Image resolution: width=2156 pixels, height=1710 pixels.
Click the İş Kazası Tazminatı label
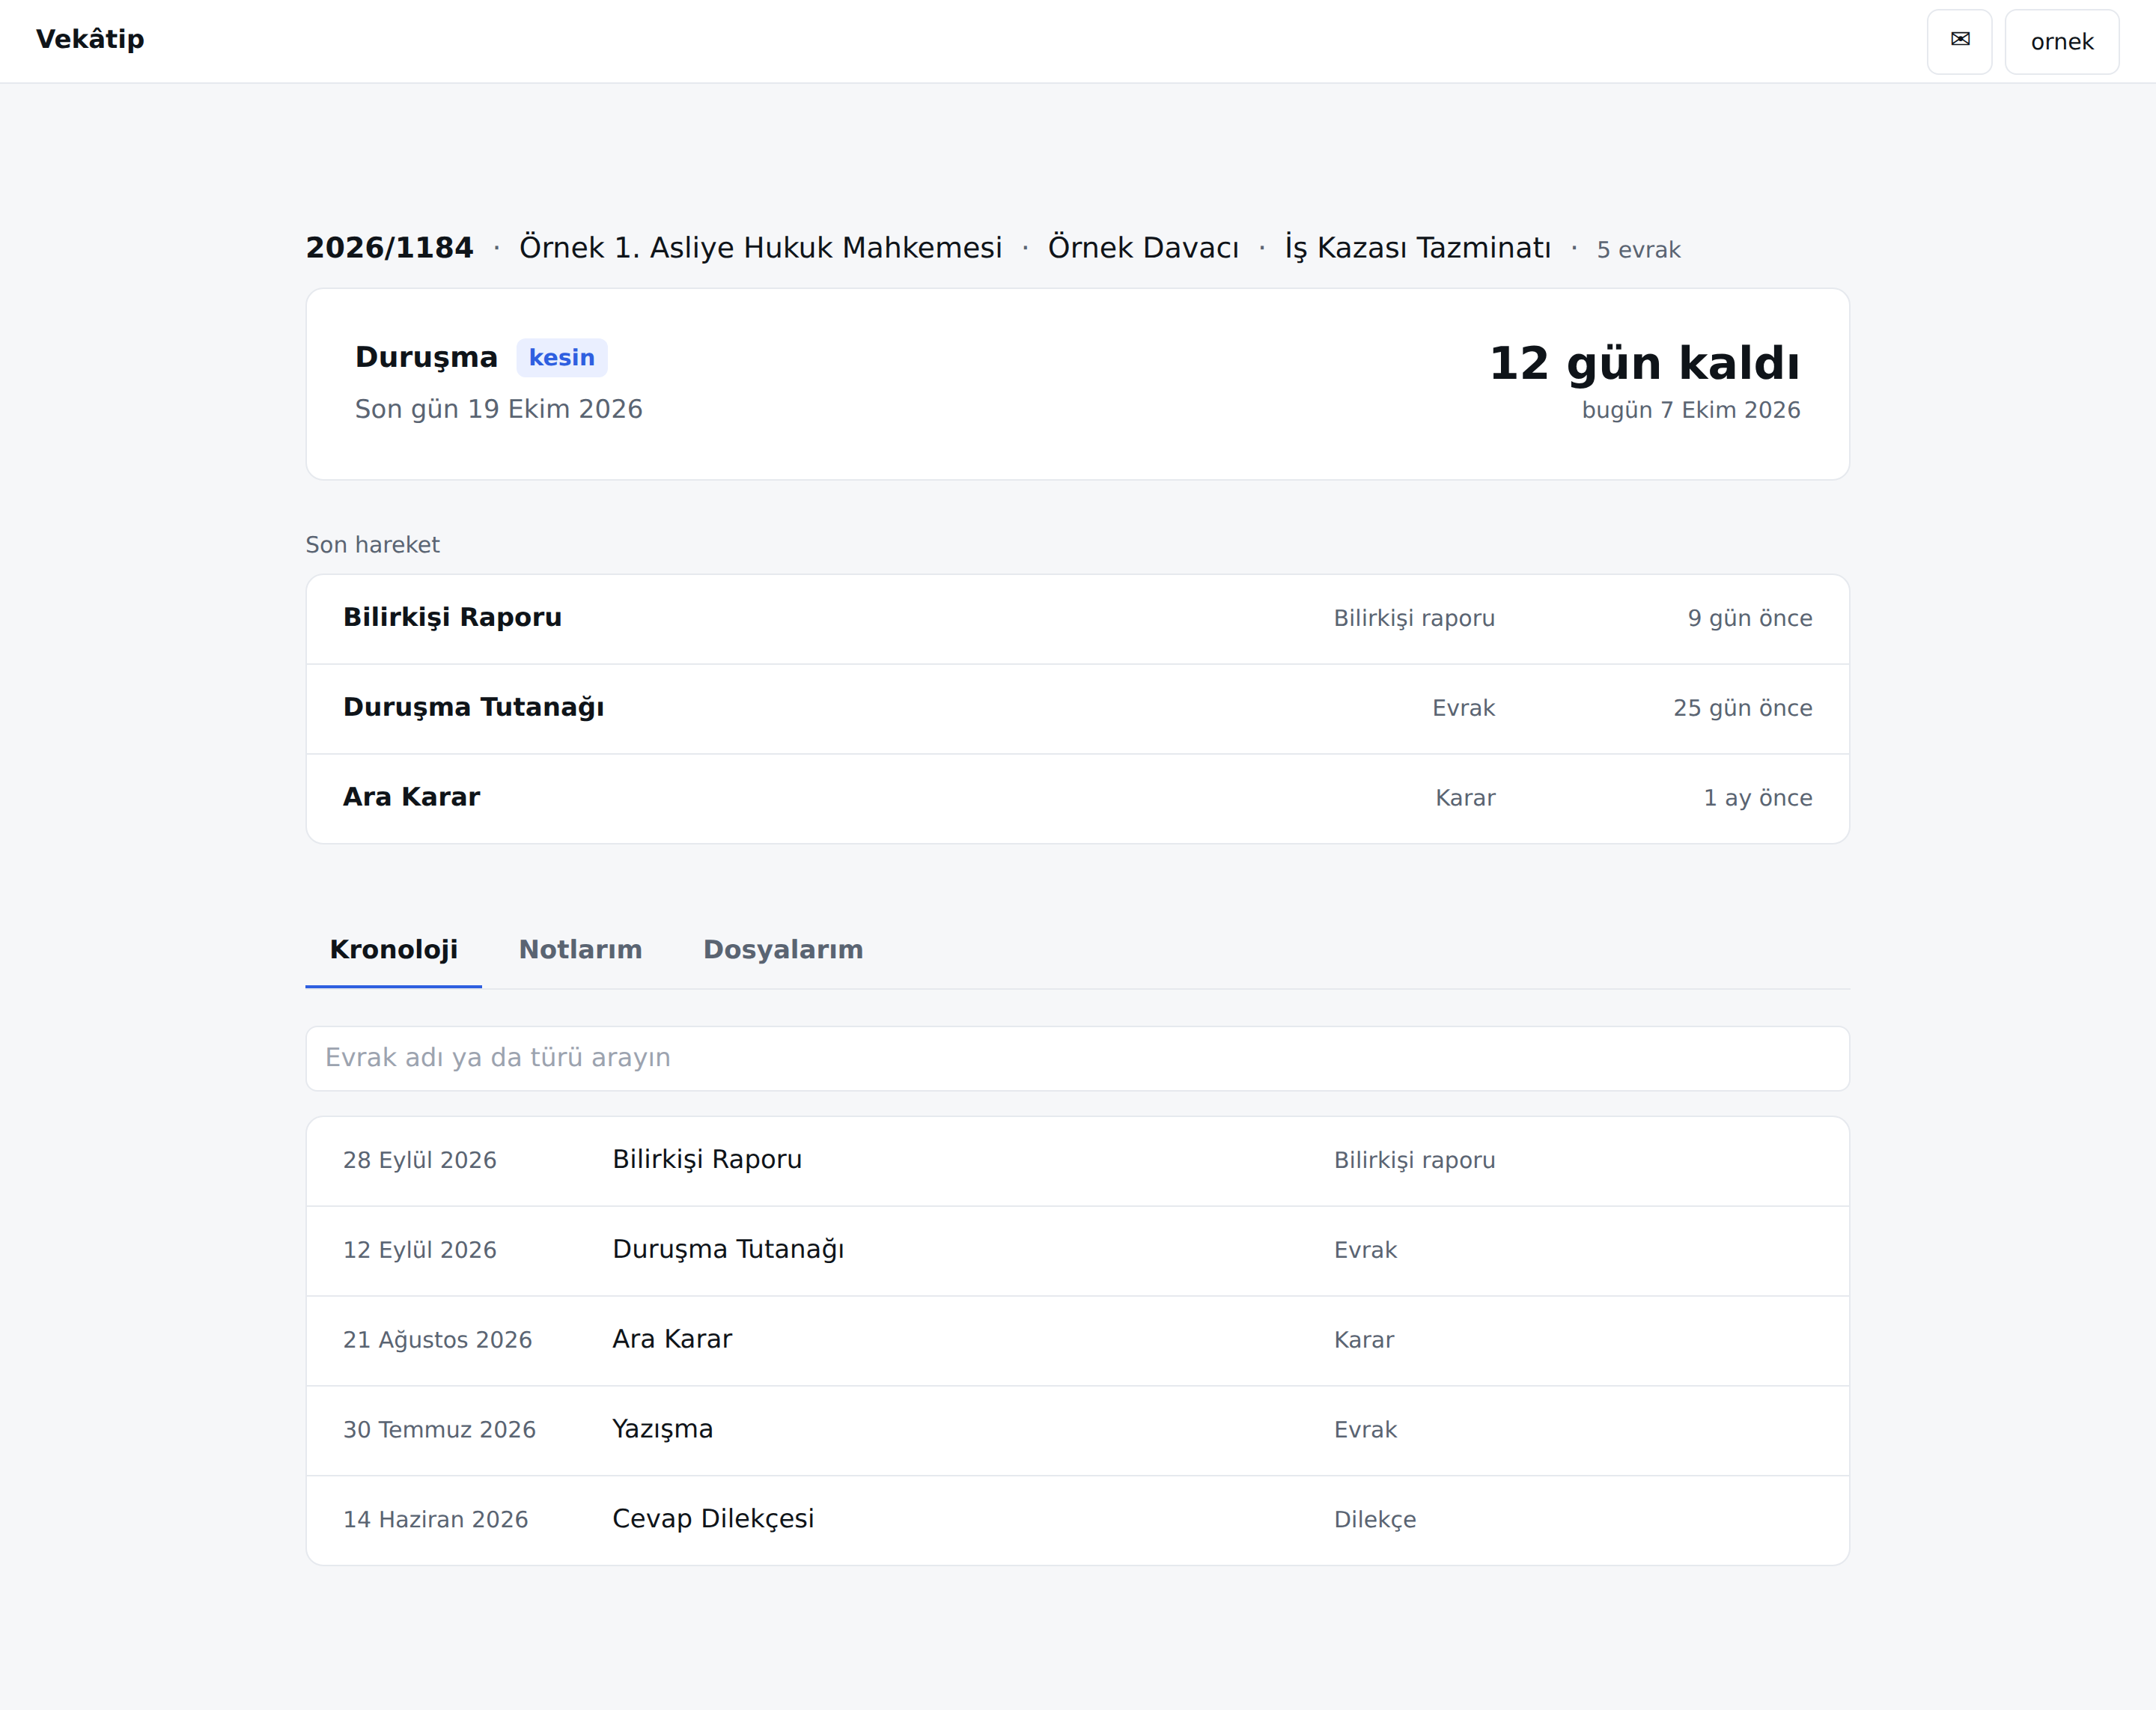point(1417,247)
